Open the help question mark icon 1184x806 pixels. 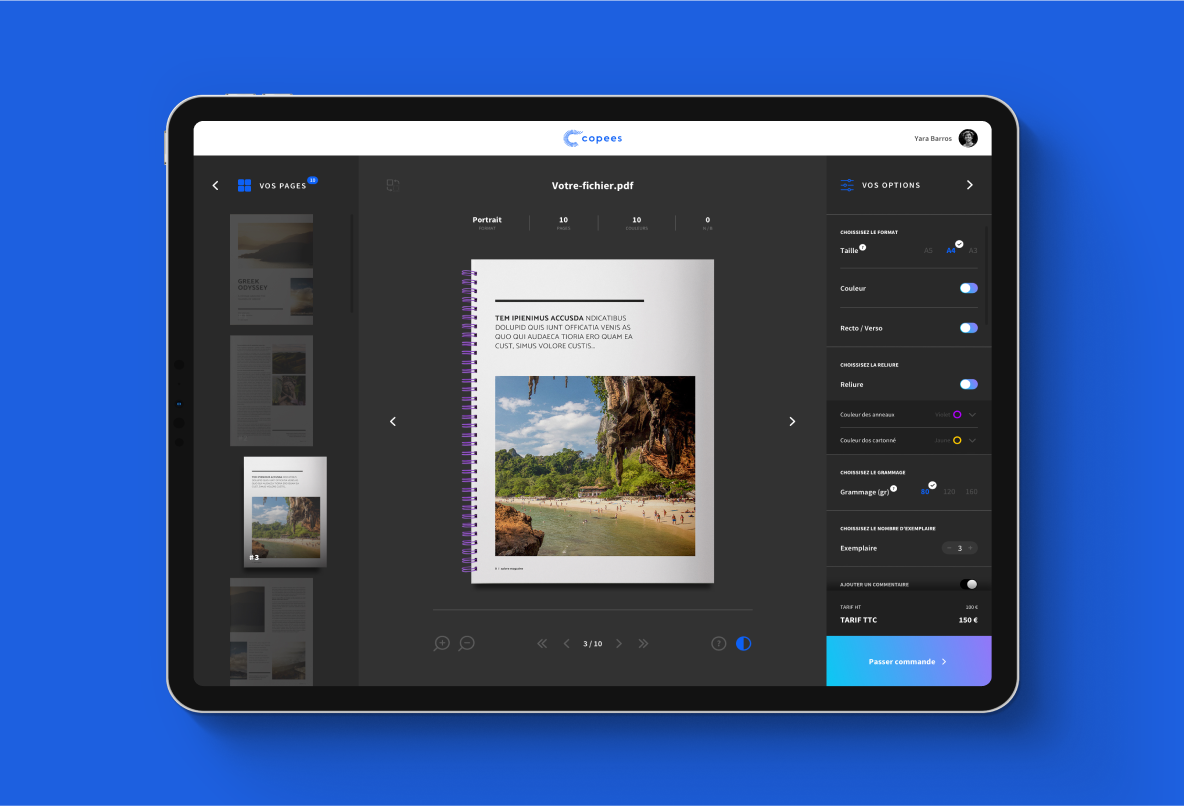coord(718,643)
